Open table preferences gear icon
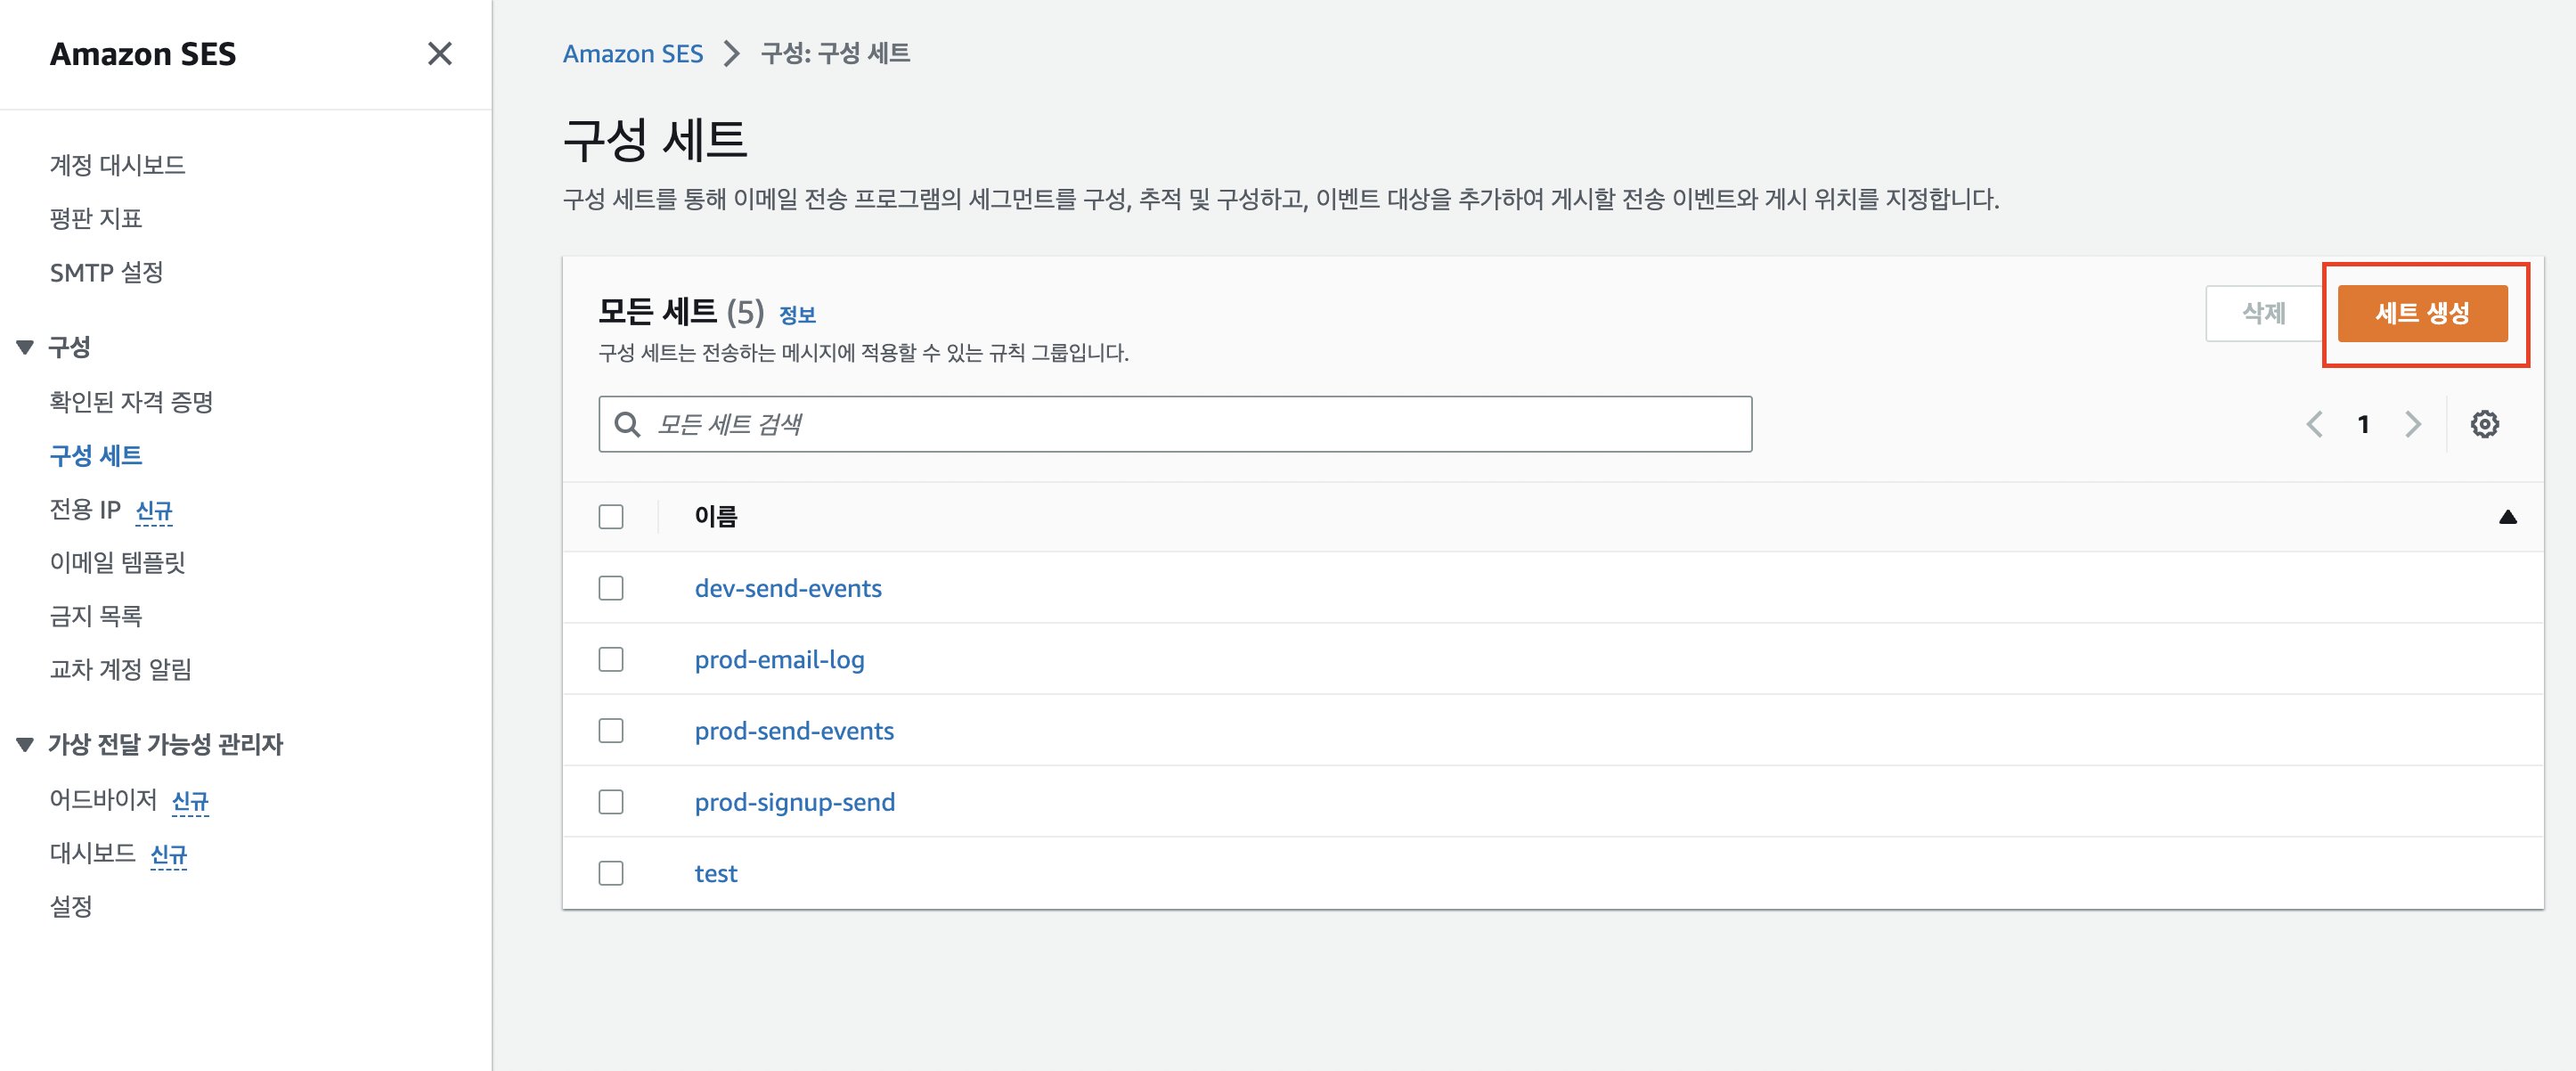2576x1071 pixels. (2484, 424)
